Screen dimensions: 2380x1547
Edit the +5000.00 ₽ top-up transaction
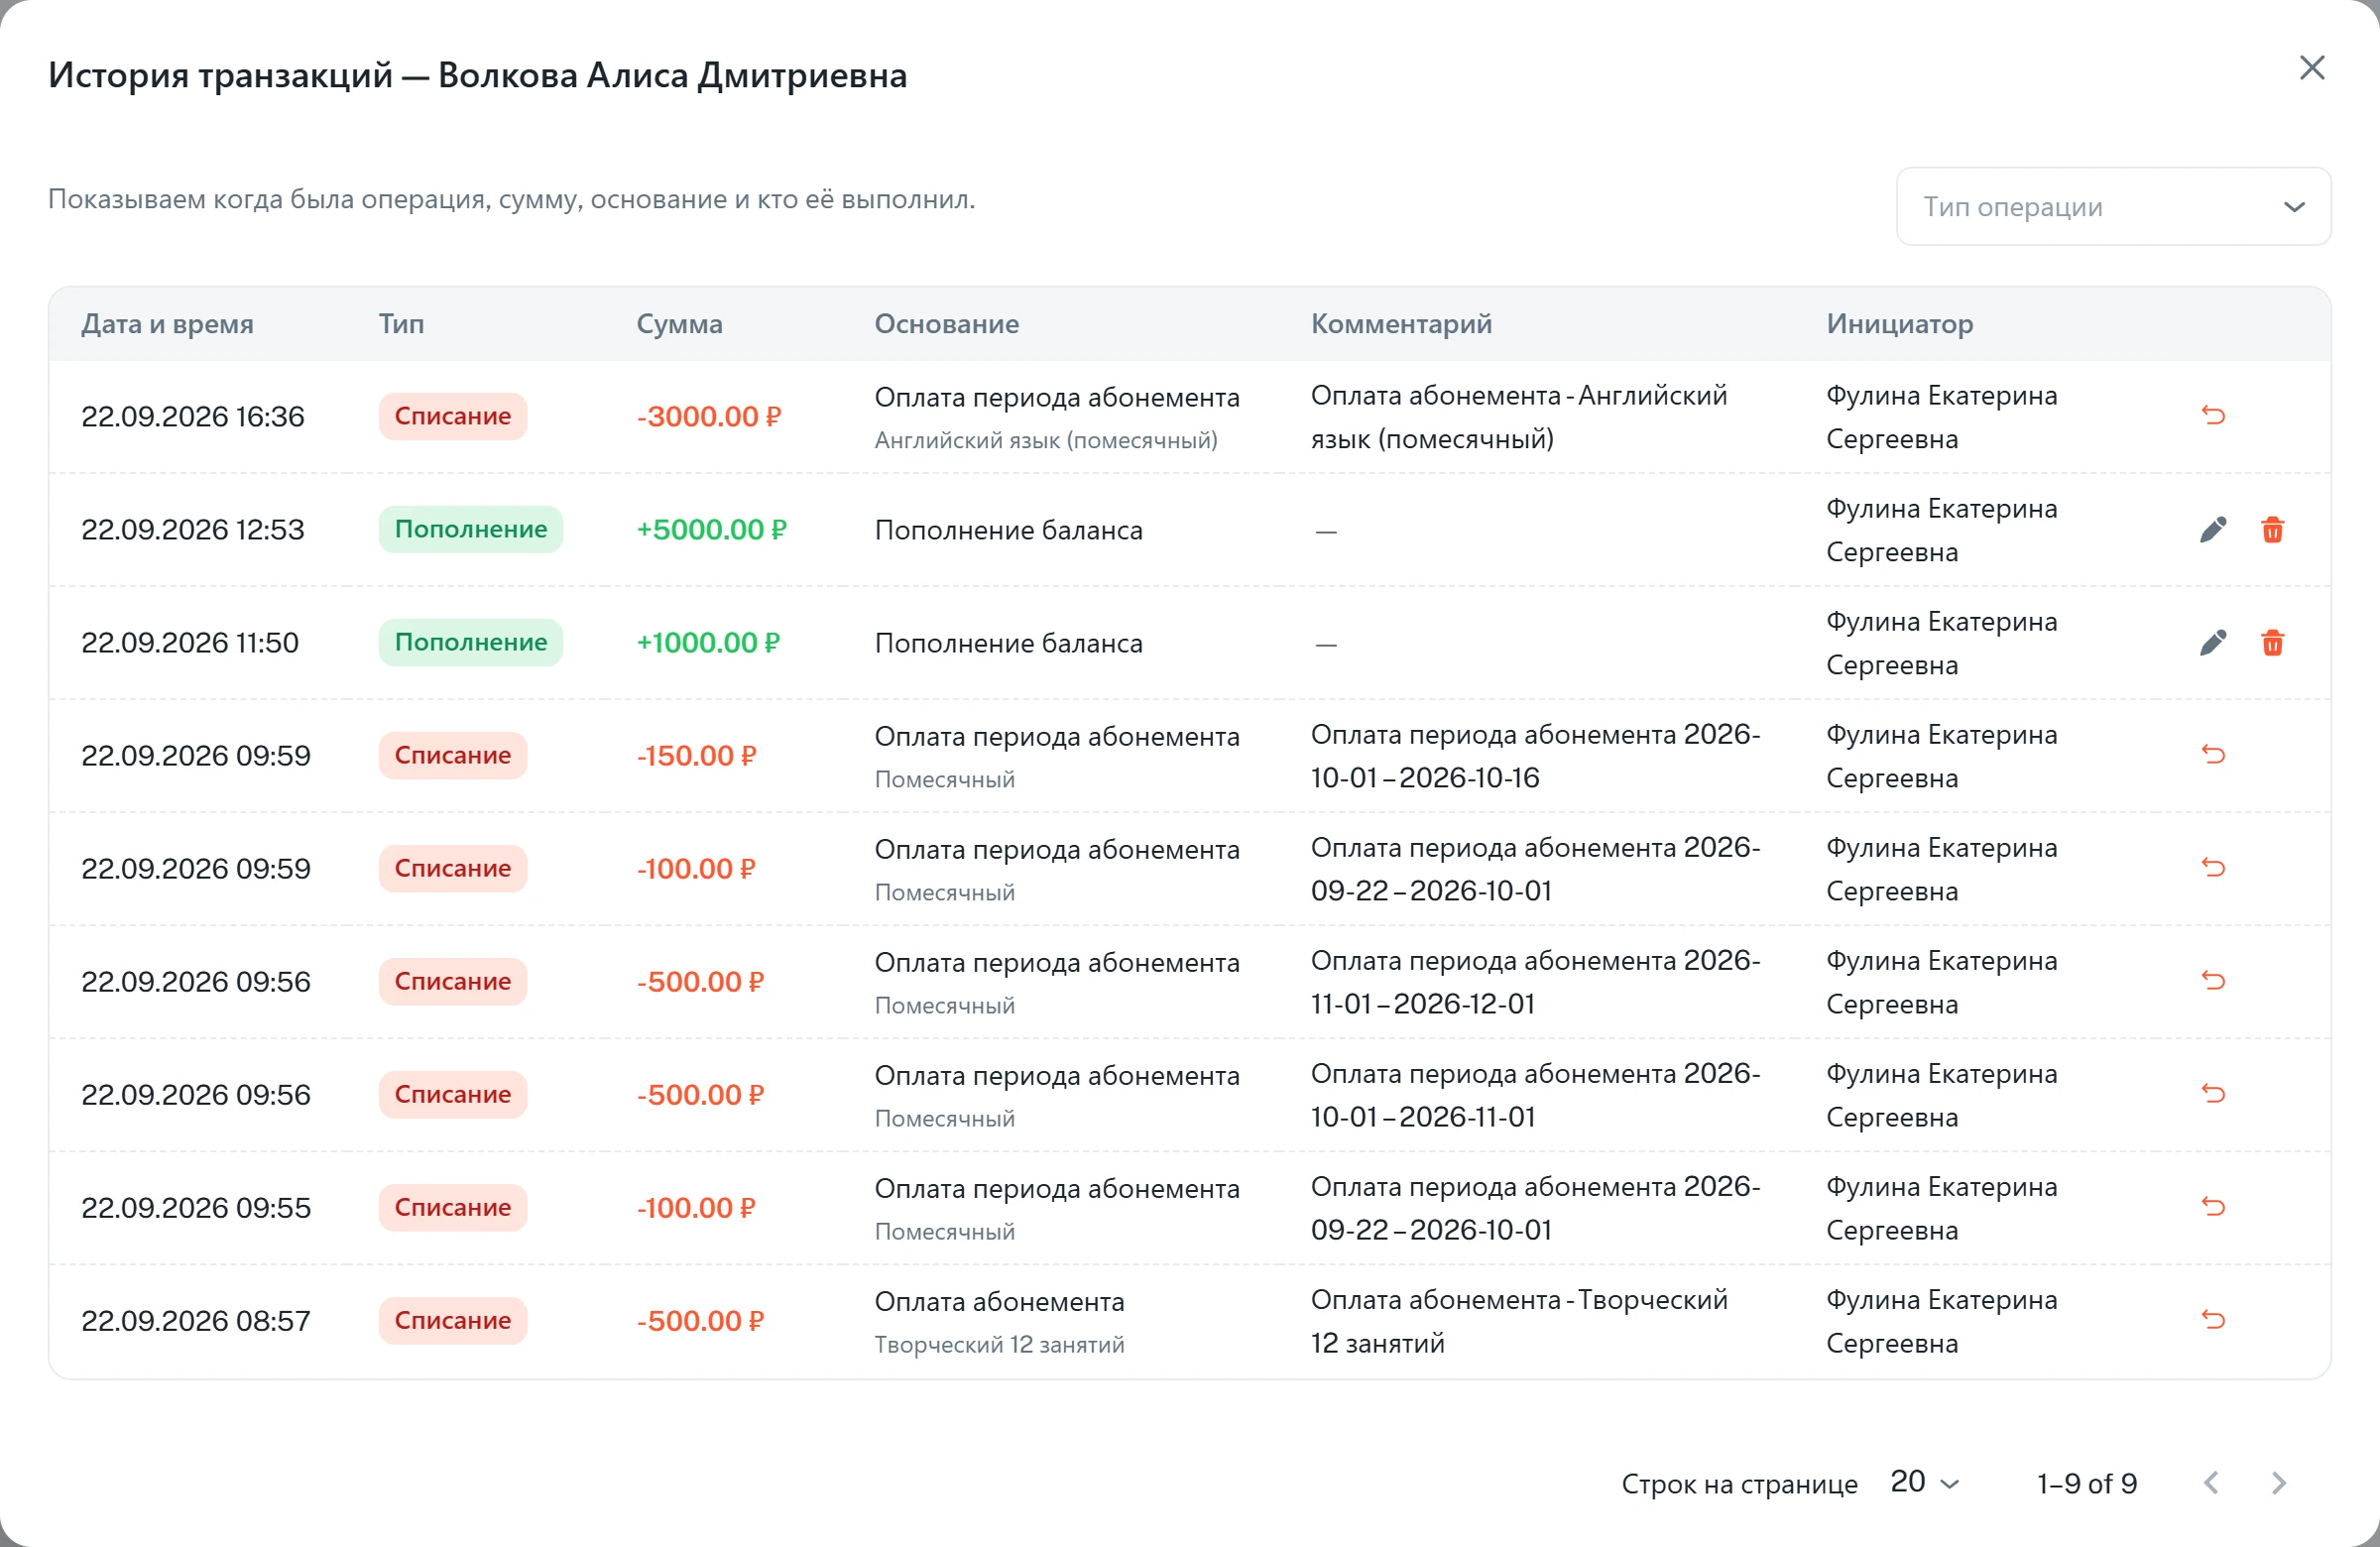coord(2213,529)
